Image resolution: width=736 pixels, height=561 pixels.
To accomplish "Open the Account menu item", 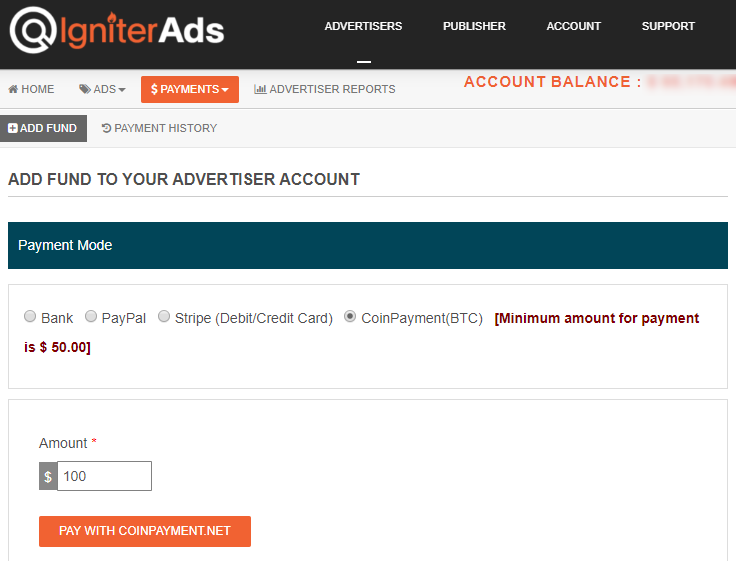I will click(x=574, y=26).
